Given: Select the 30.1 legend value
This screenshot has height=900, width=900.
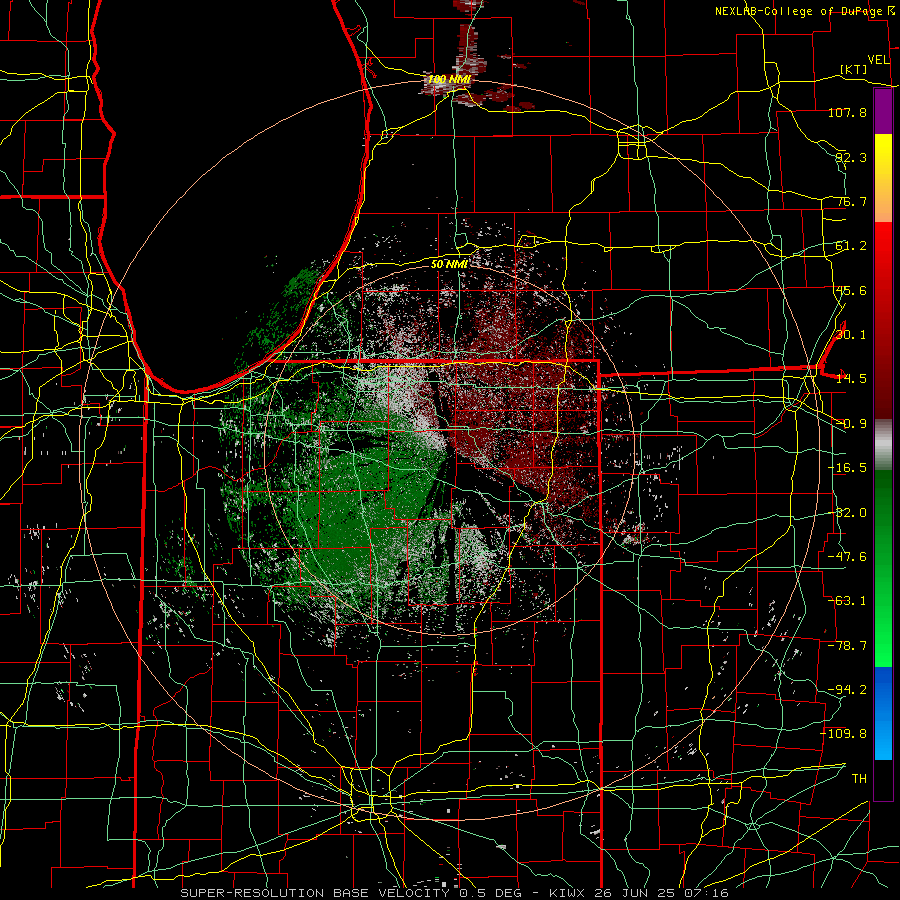Looking at the screenshot, I should [x=851, y=335].
